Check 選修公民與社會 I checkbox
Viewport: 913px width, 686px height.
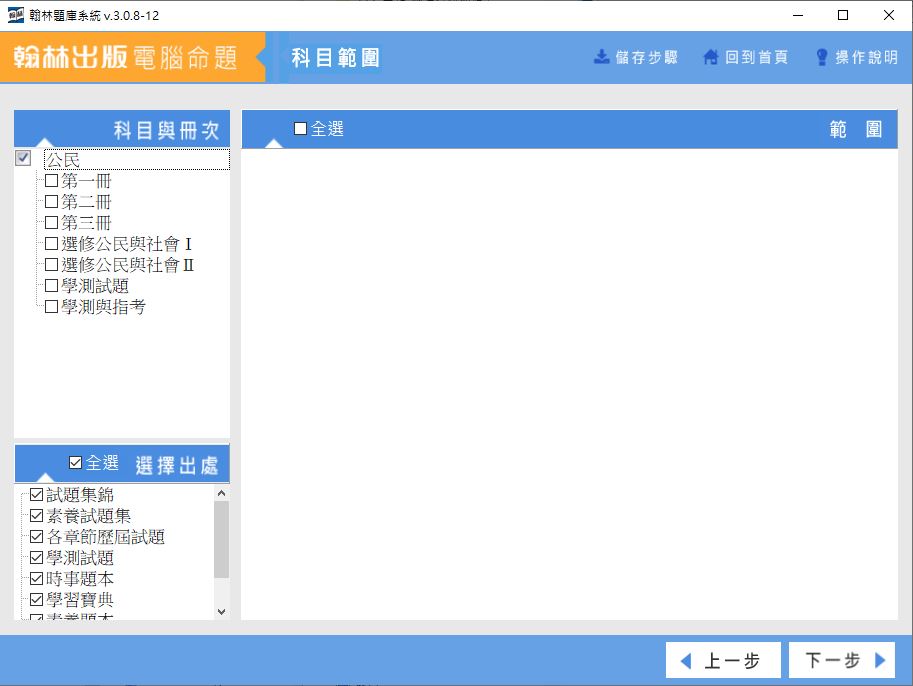pos(51,243)
